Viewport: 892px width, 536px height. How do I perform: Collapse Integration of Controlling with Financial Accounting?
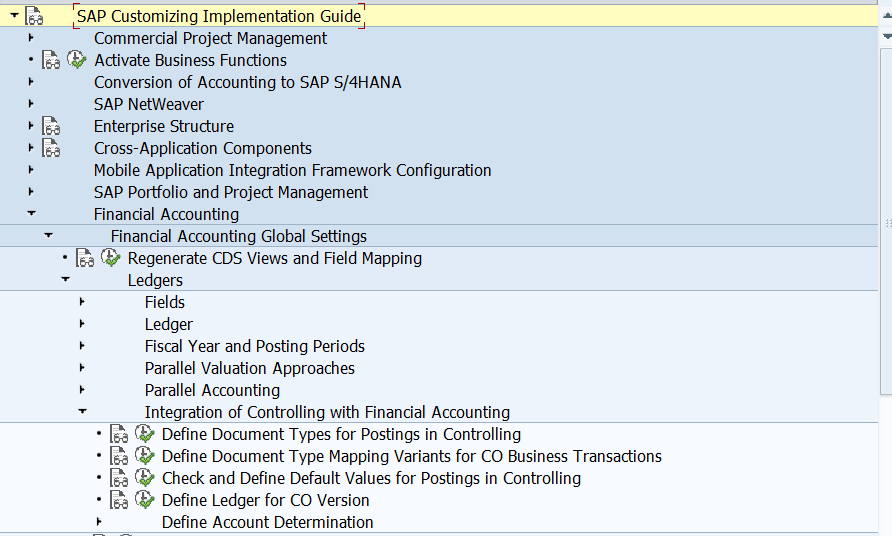(82, 411)
